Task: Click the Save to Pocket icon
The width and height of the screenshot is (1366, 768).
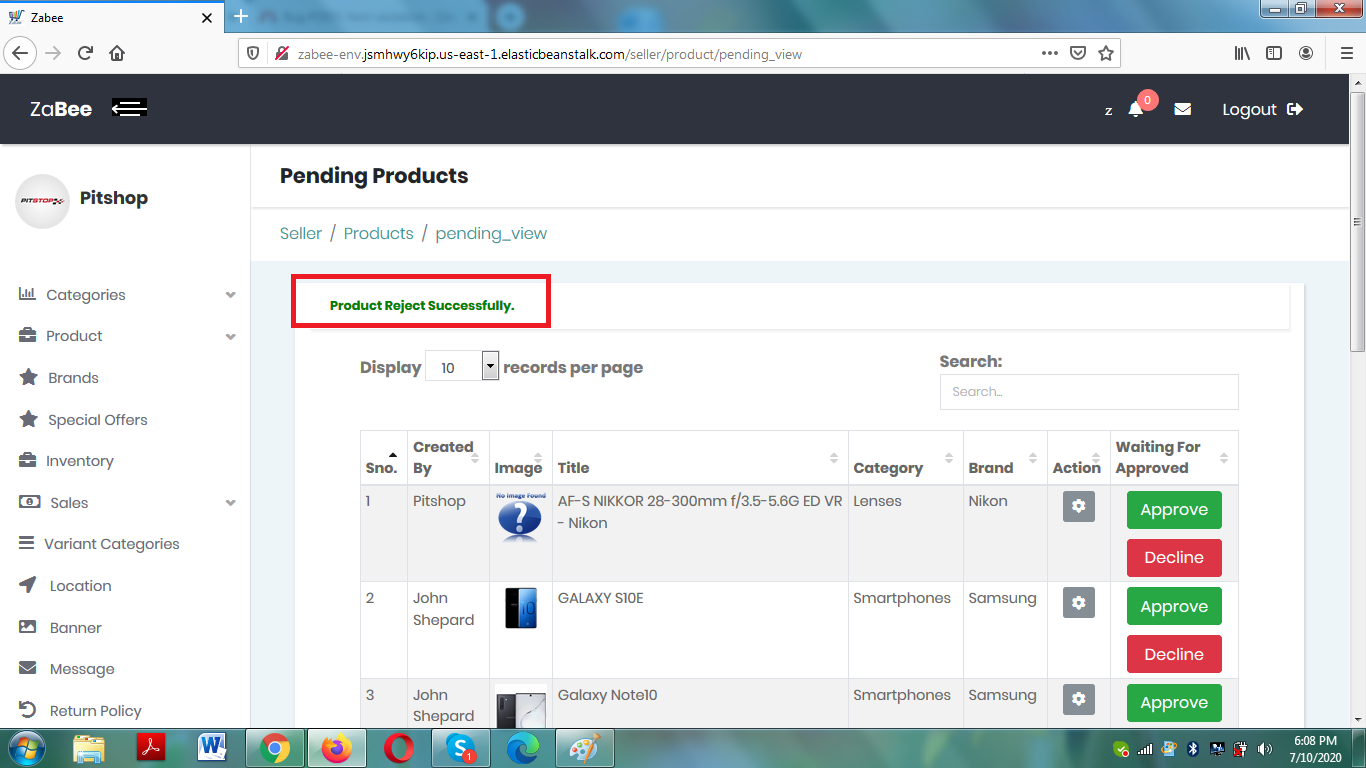Action: tap(1078, 53)
